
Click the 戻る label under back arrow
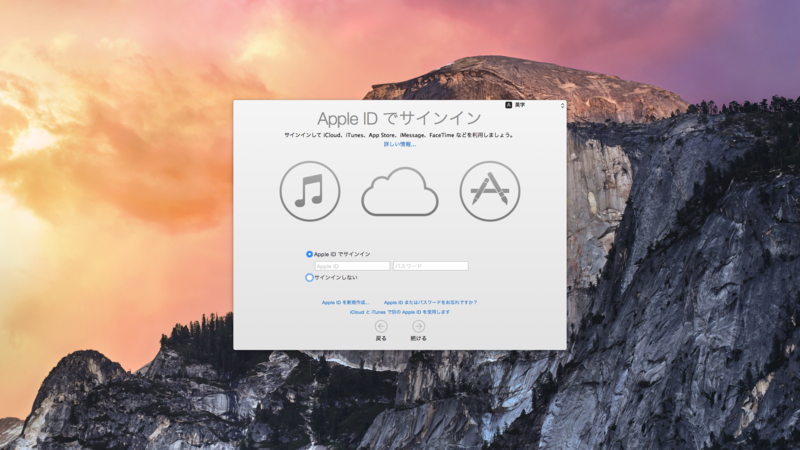tap(381, 338)
